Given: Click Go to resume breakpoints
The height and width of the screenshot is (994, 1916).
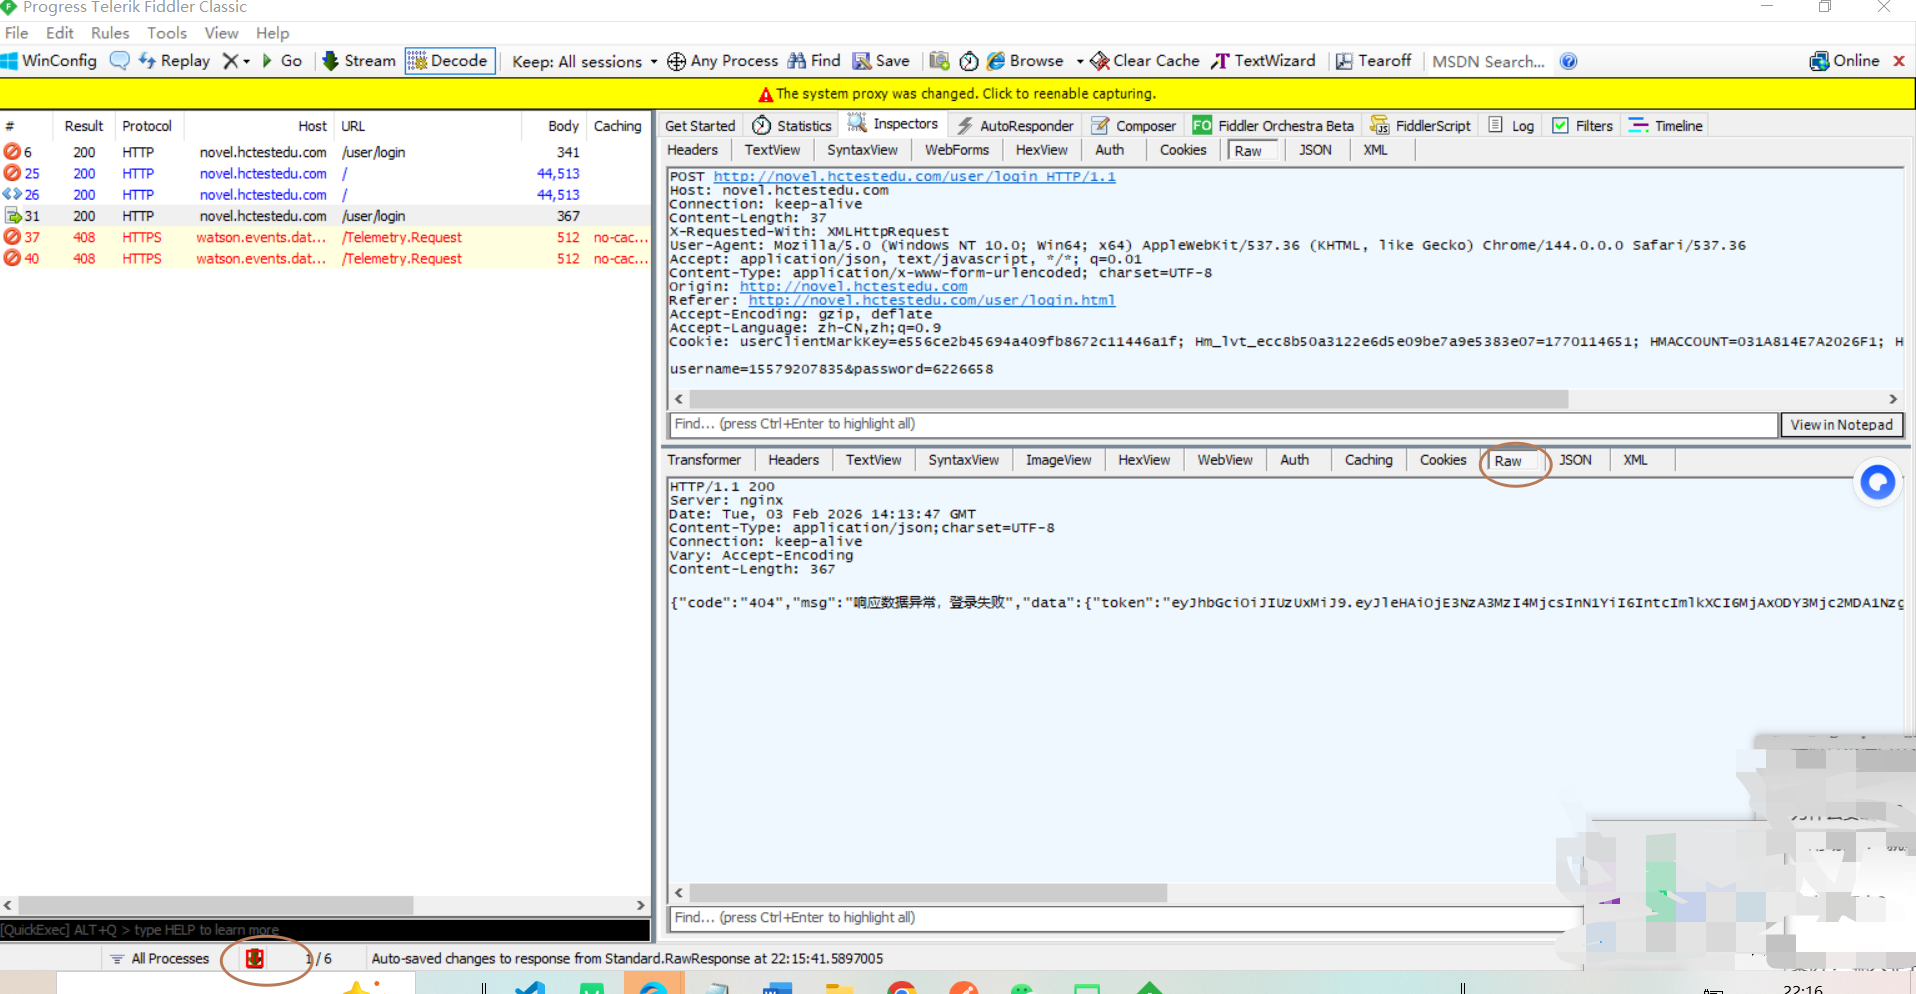Looking at the screenshot, I should tap(282, 61).
